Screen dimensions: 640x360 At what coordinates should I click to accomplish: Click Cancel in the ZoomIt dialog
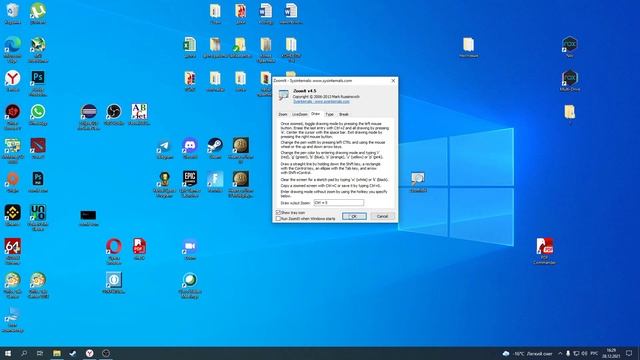382,216
